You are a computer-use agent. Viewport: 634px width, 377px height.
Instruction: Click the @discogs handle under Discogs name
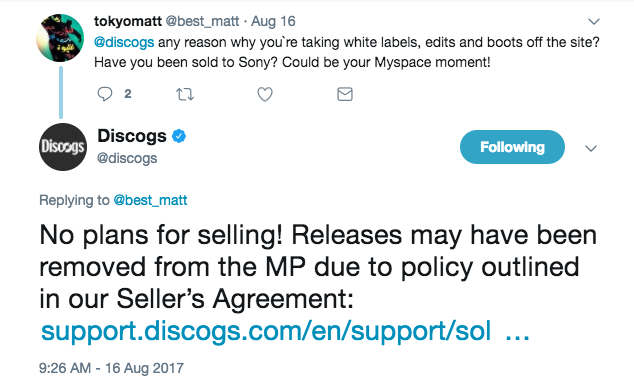pos(127,158)
